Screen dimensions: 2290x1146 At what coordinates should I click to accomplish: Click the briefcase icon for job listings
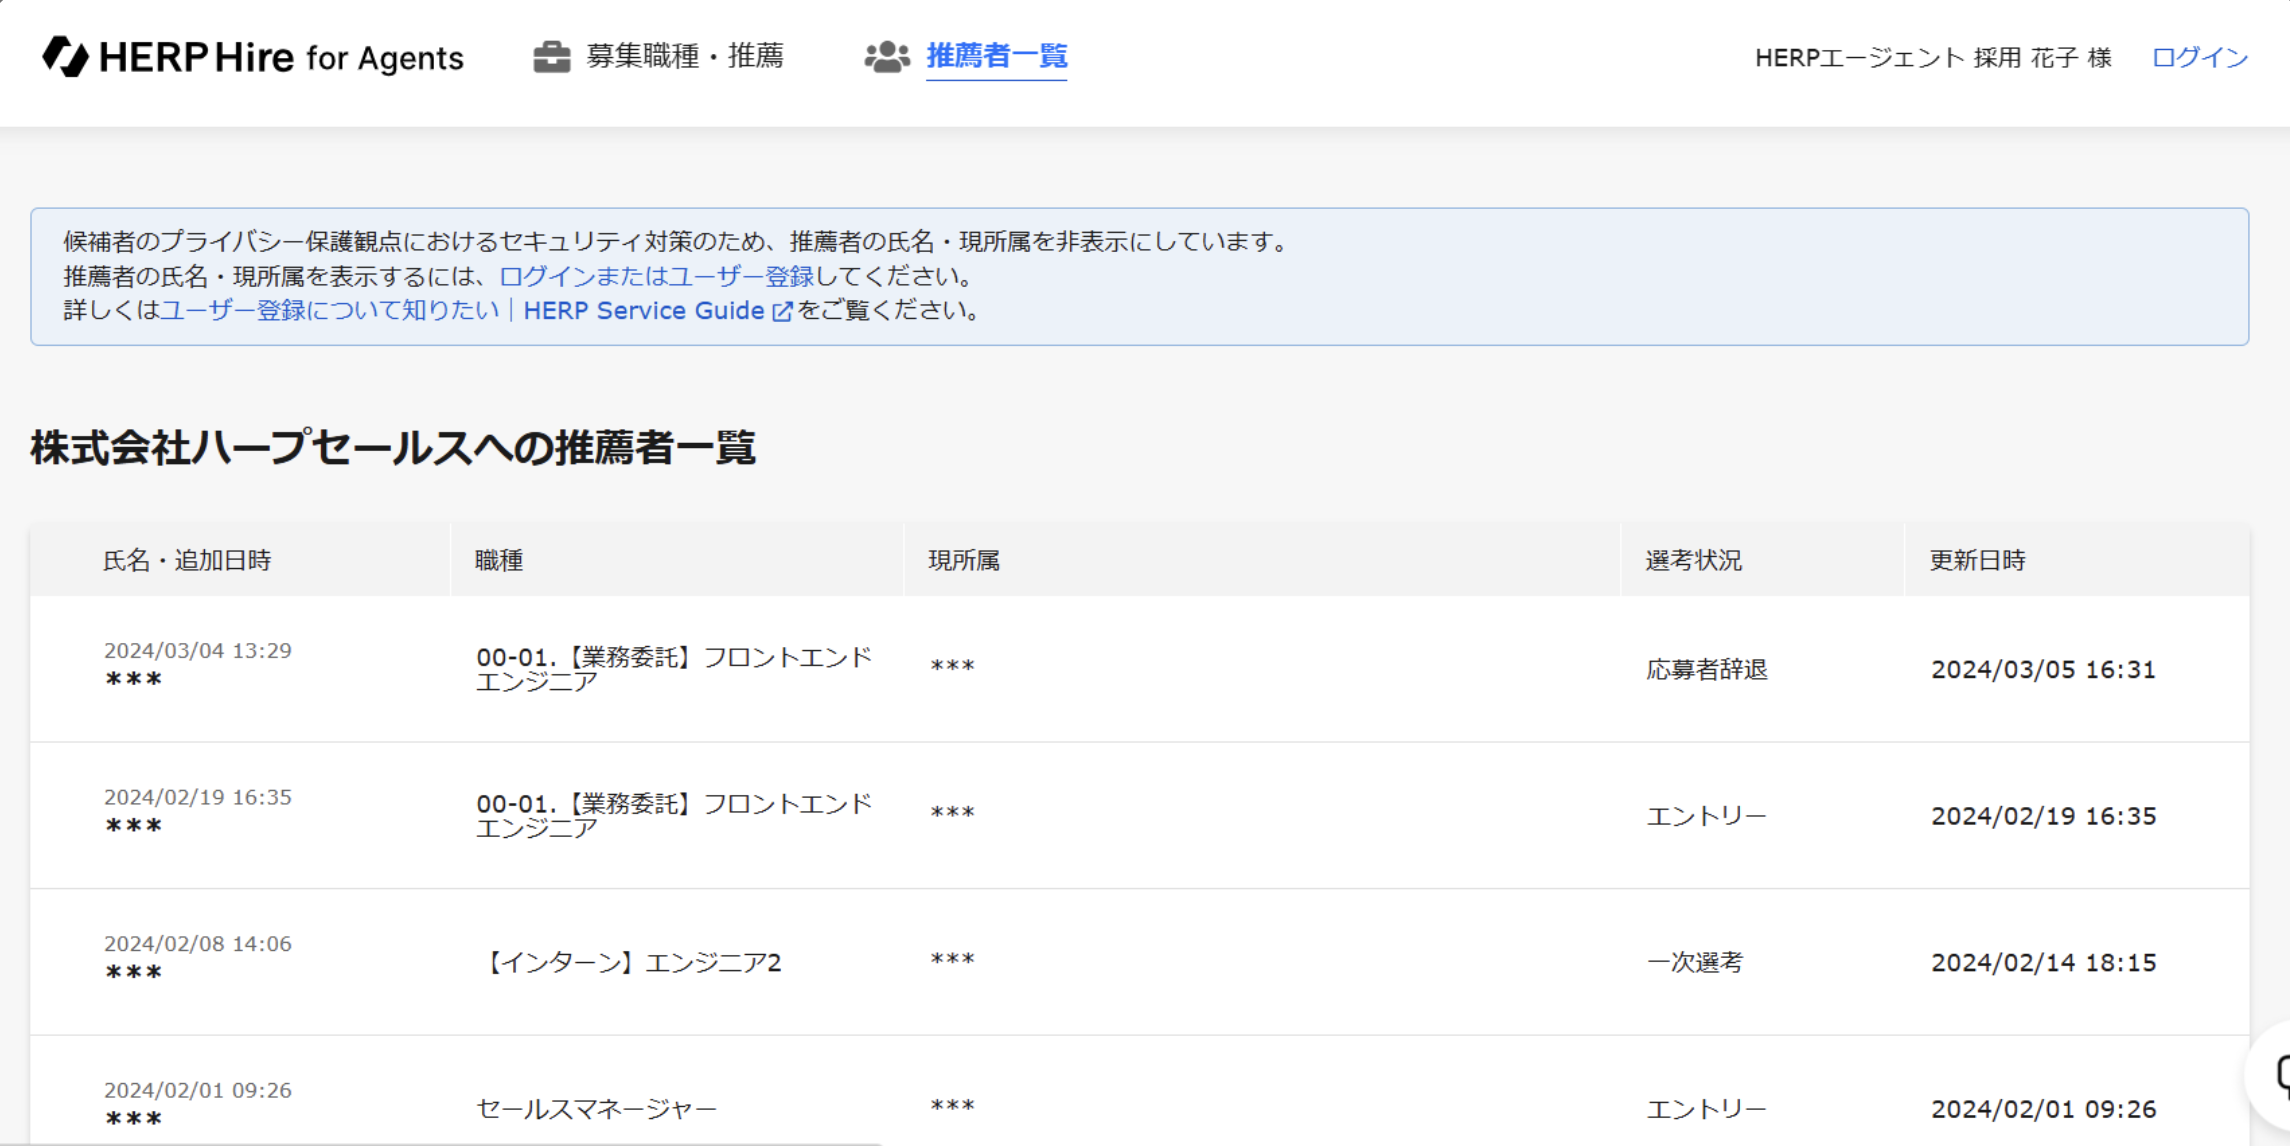[x=551, y=56]
